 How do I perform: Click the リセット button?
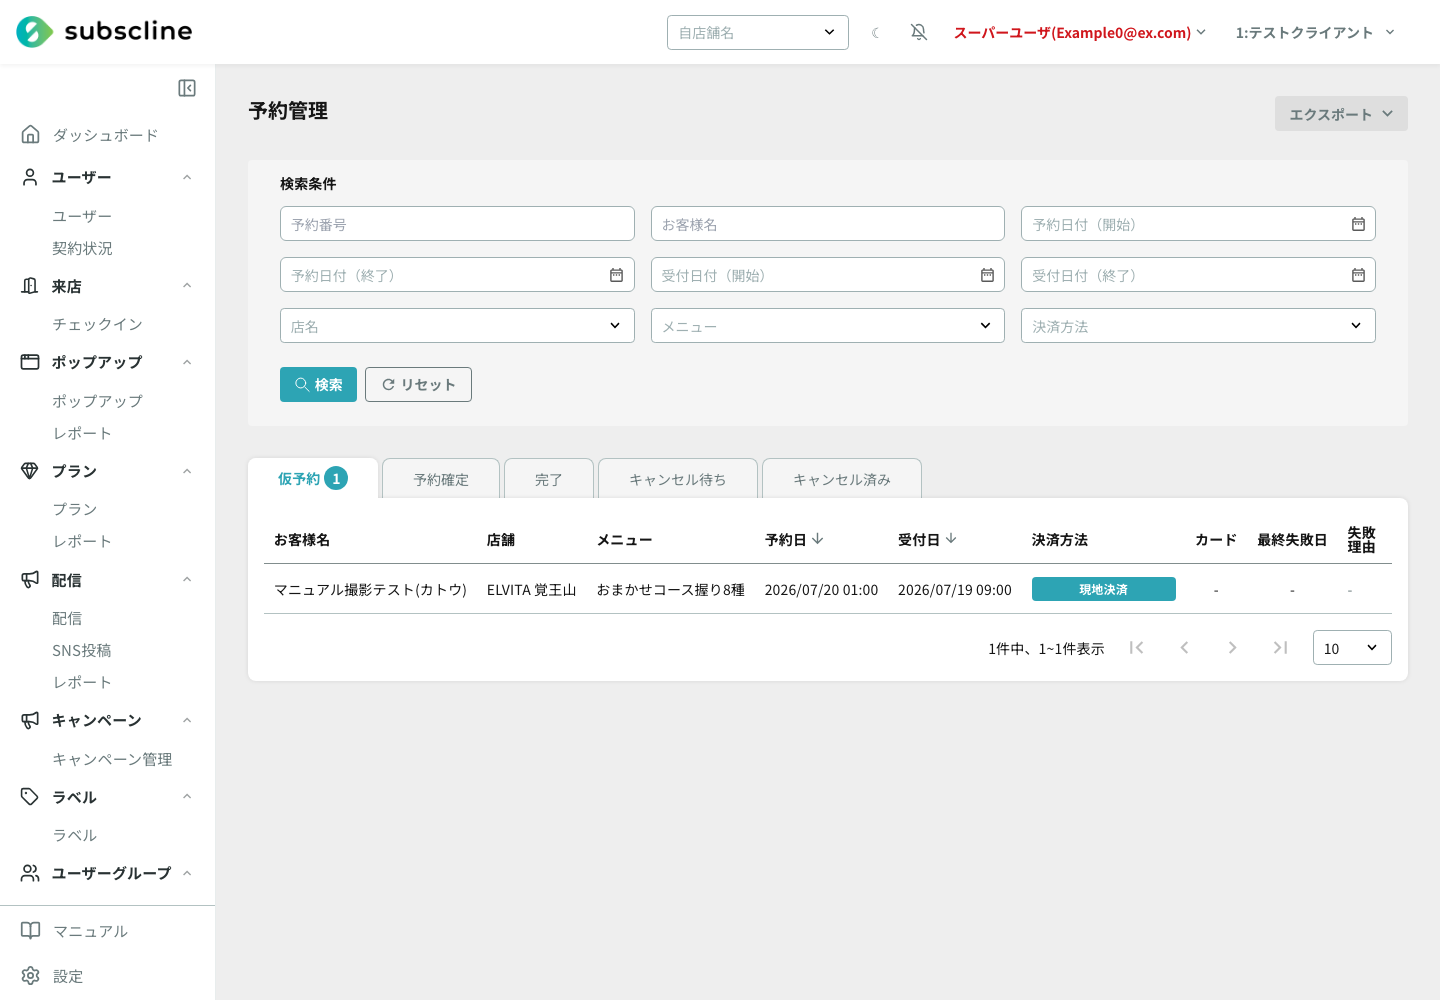click(x=418, y=384)
